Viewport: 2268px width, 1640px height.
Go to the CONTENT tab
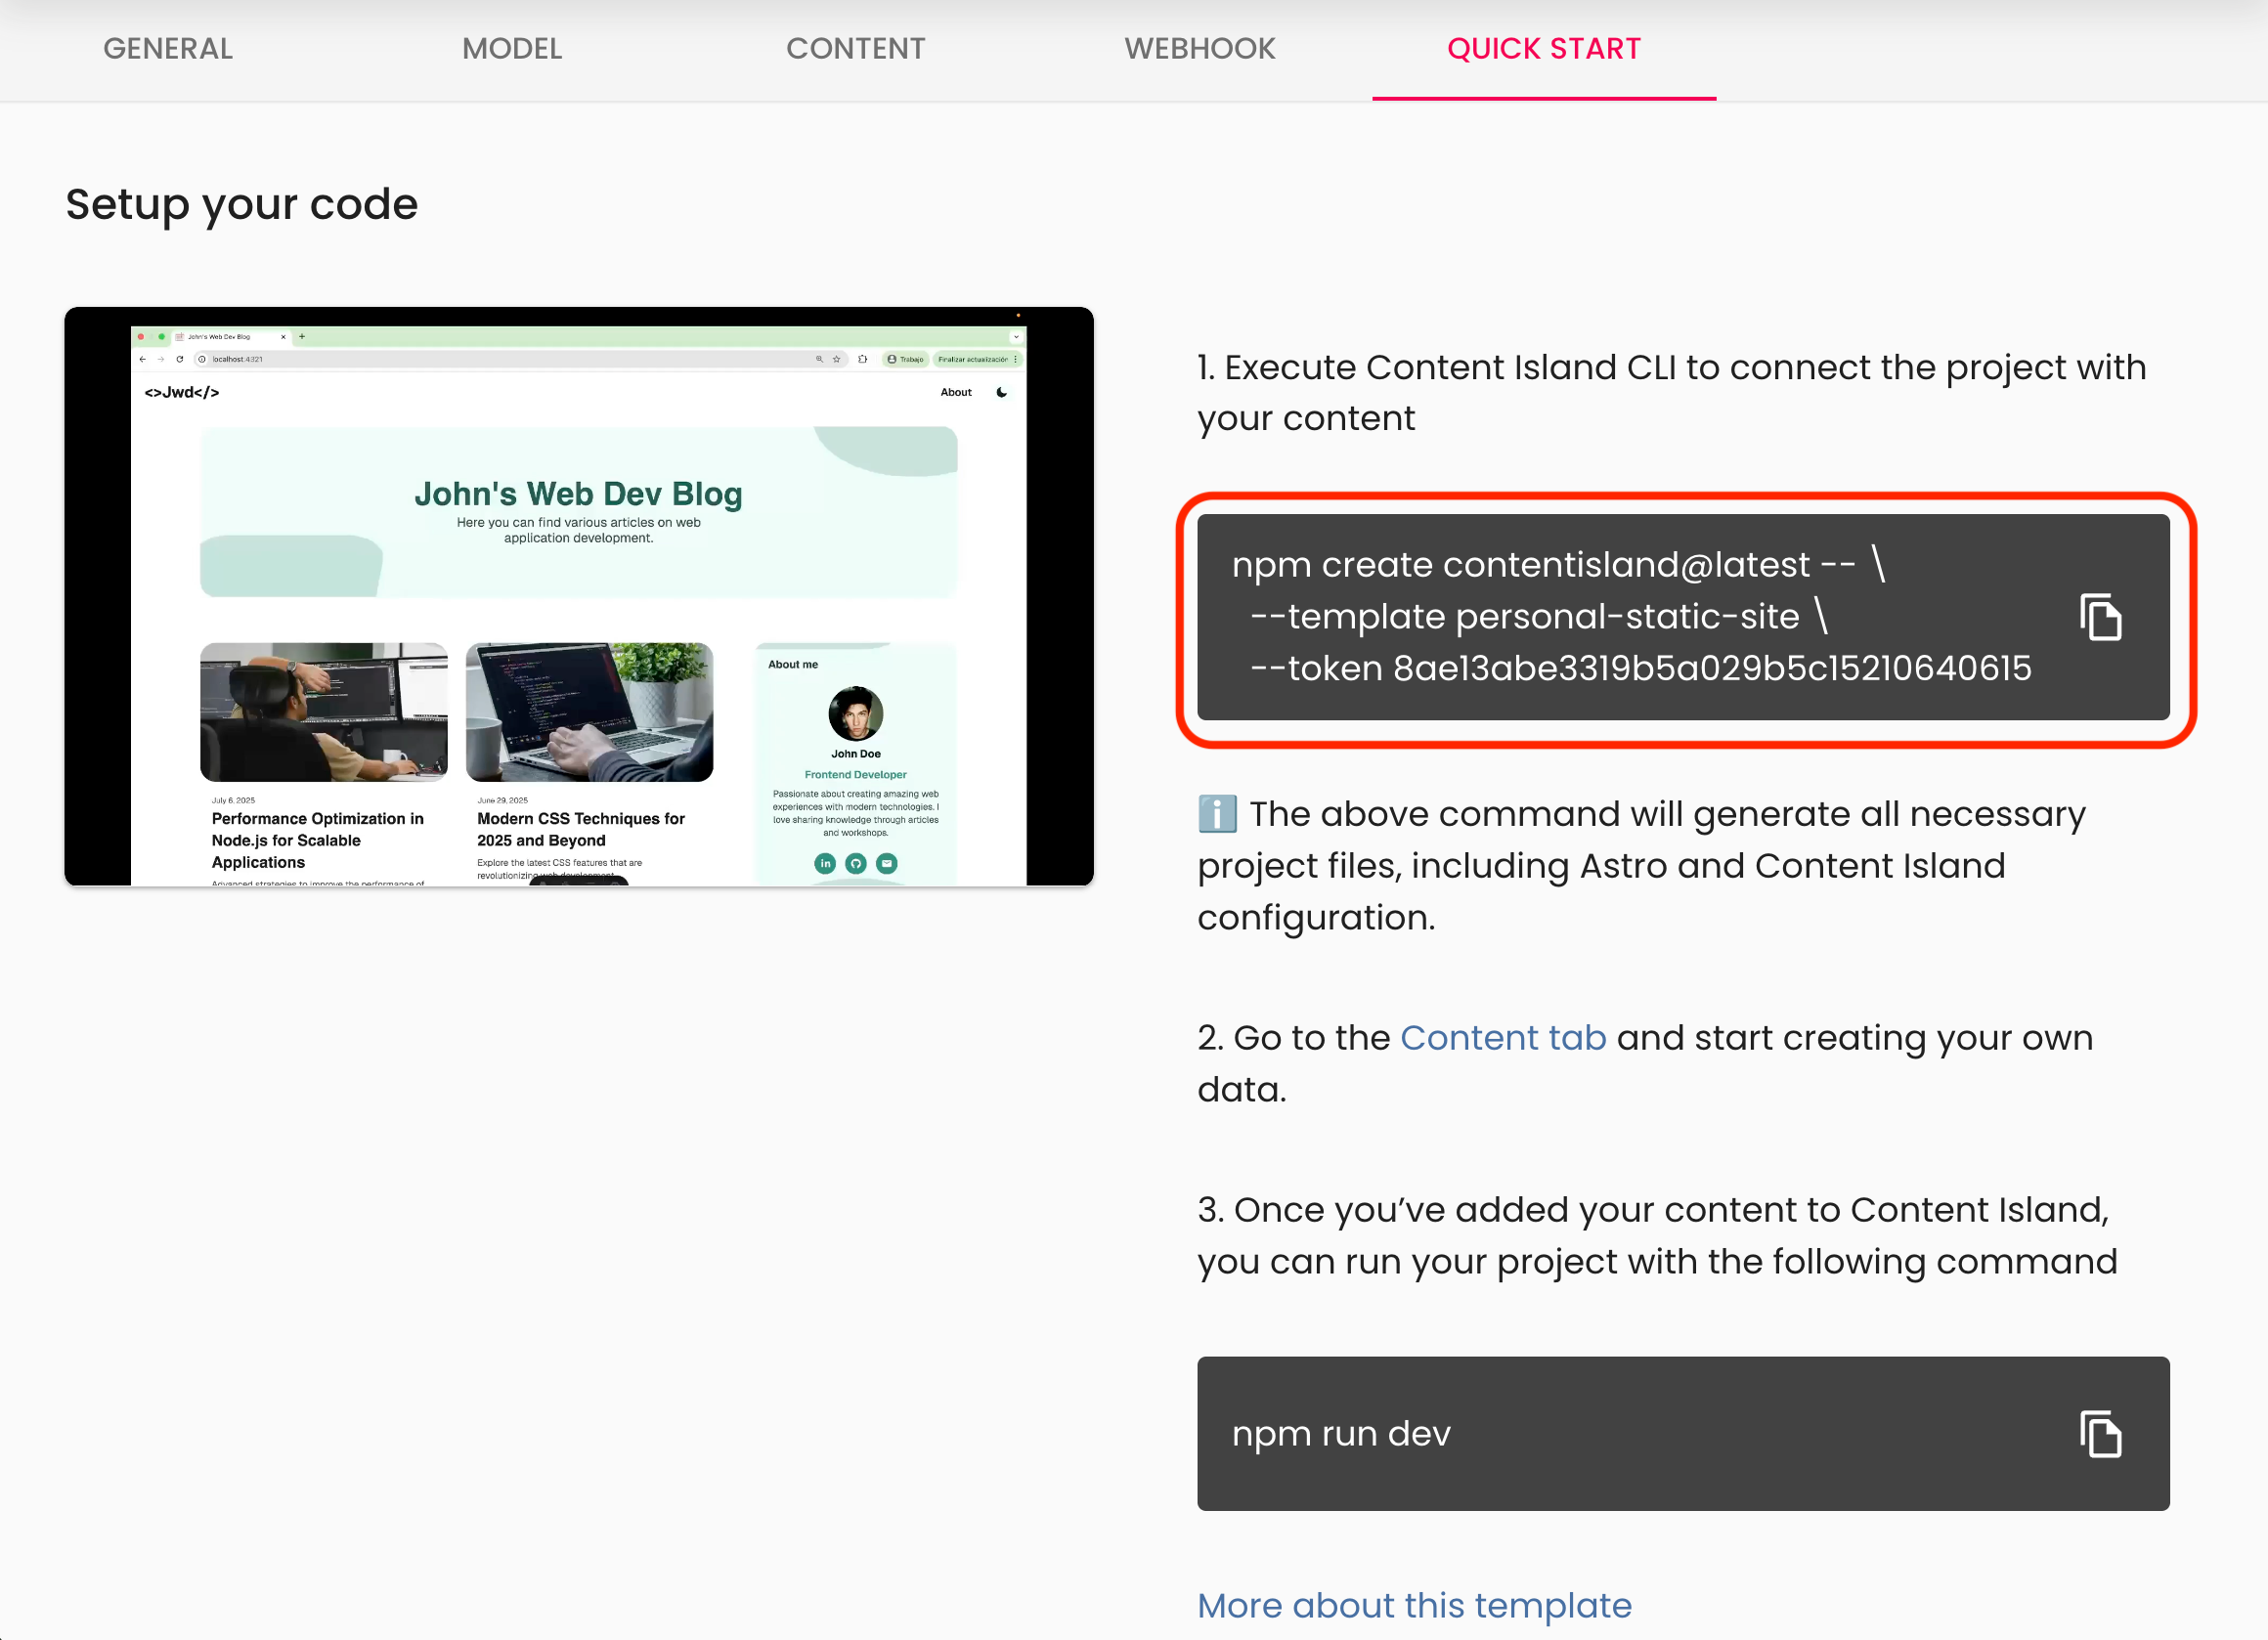[x=856, y=48]
